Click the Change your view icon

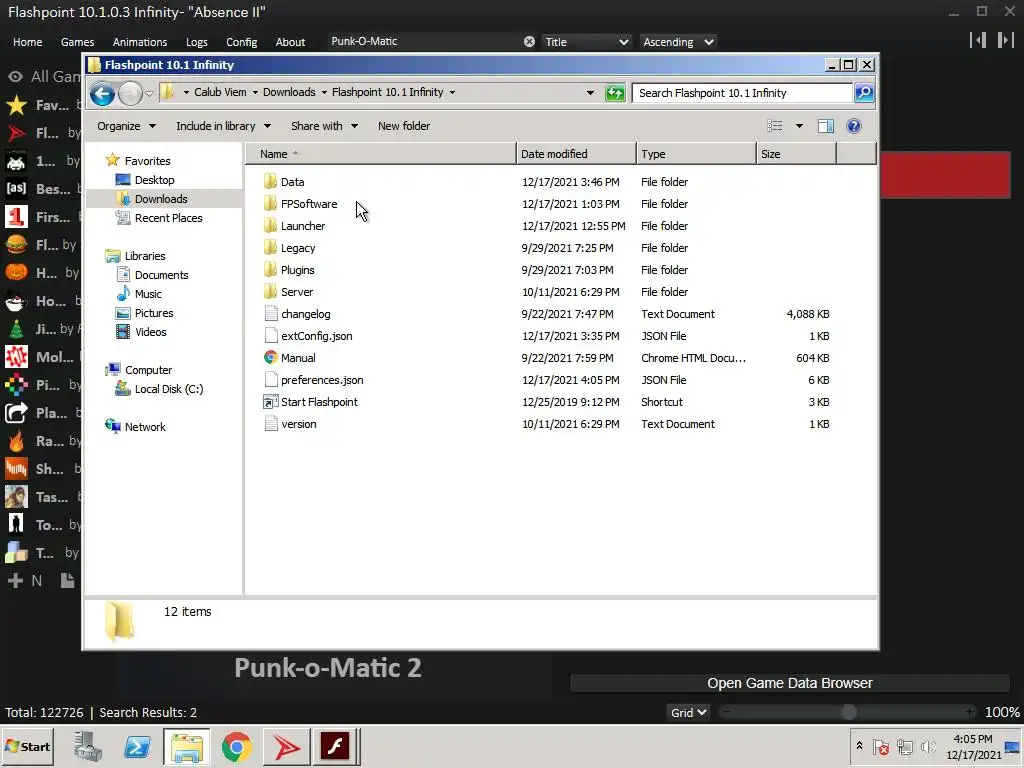tap(775, 126)
